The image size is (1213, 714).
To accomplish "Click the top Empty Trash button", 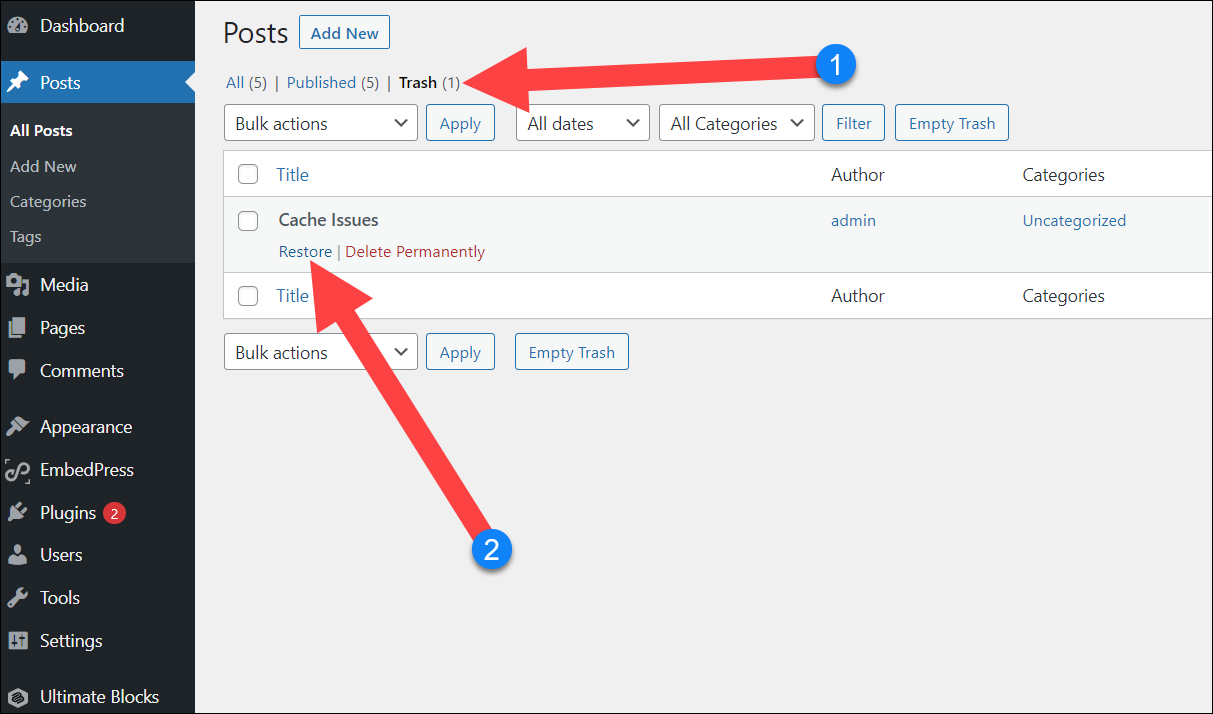I will click(952, 124).
